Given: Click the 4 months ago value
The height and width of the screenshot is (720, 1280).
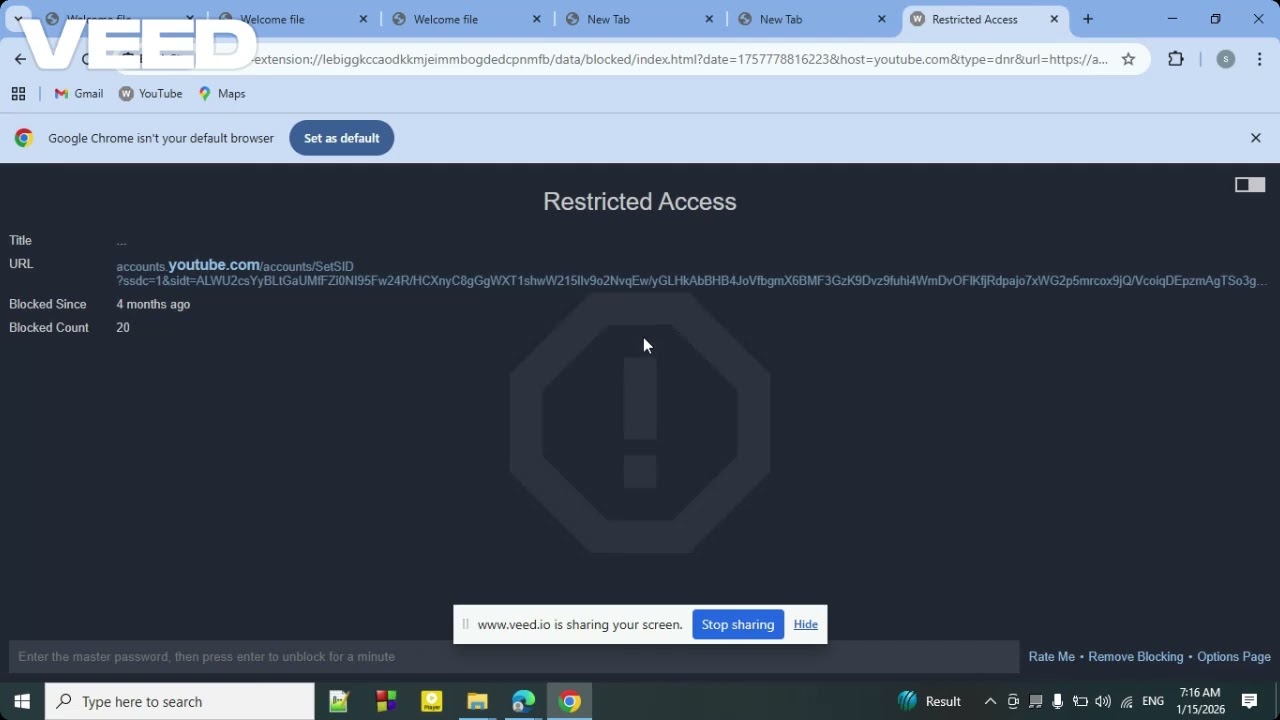Looking at the screenshot, I should pos(153,305).
